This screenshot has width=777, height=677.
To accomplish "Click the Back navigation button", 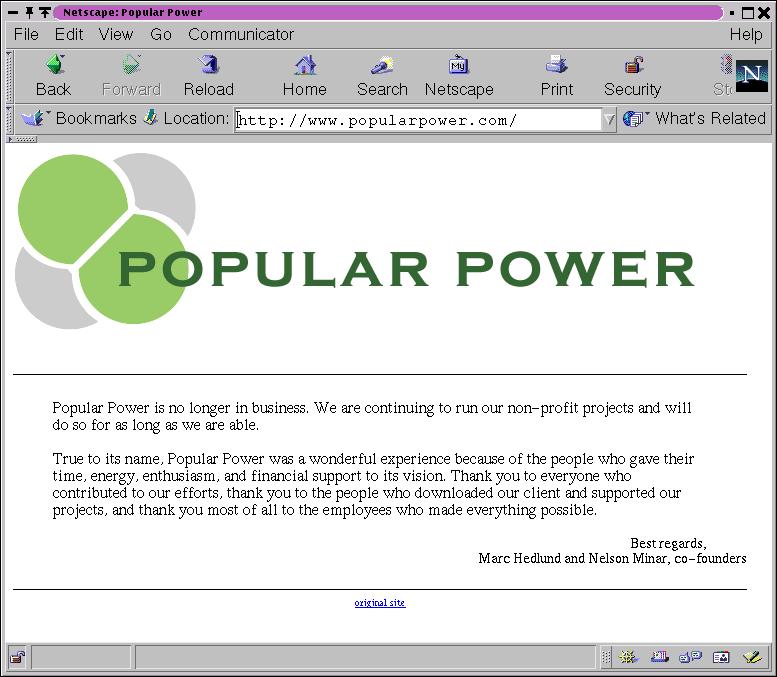I will [x=54, y=76].
